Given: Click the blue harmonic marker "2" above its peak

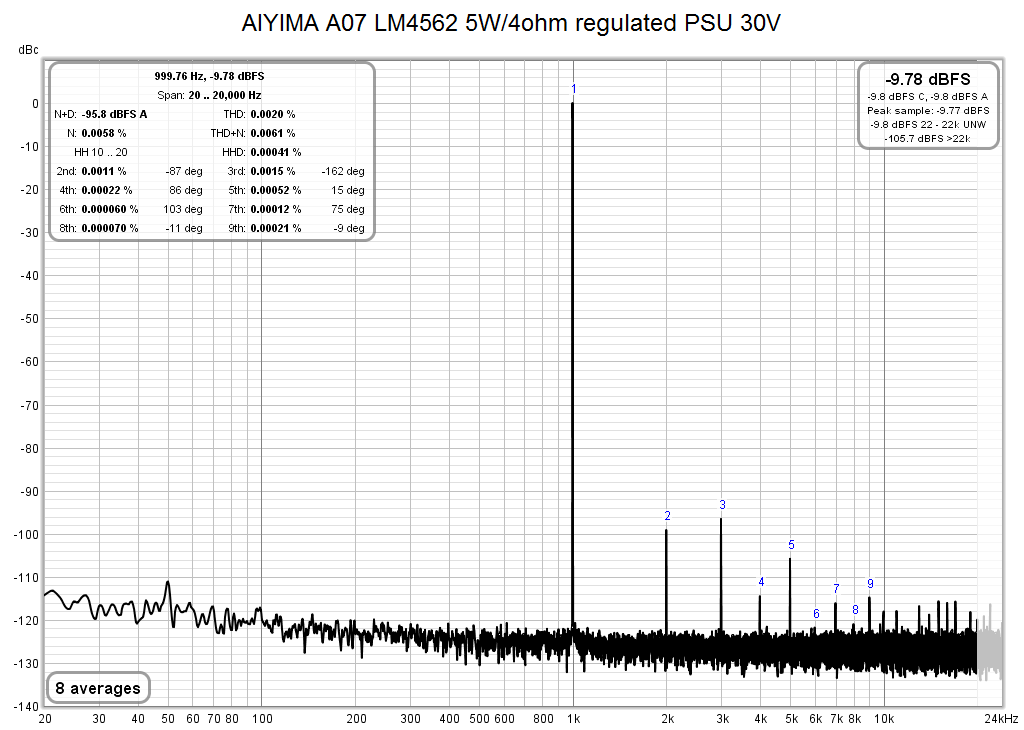Looking at the screenshot, I should pos(667,516).
